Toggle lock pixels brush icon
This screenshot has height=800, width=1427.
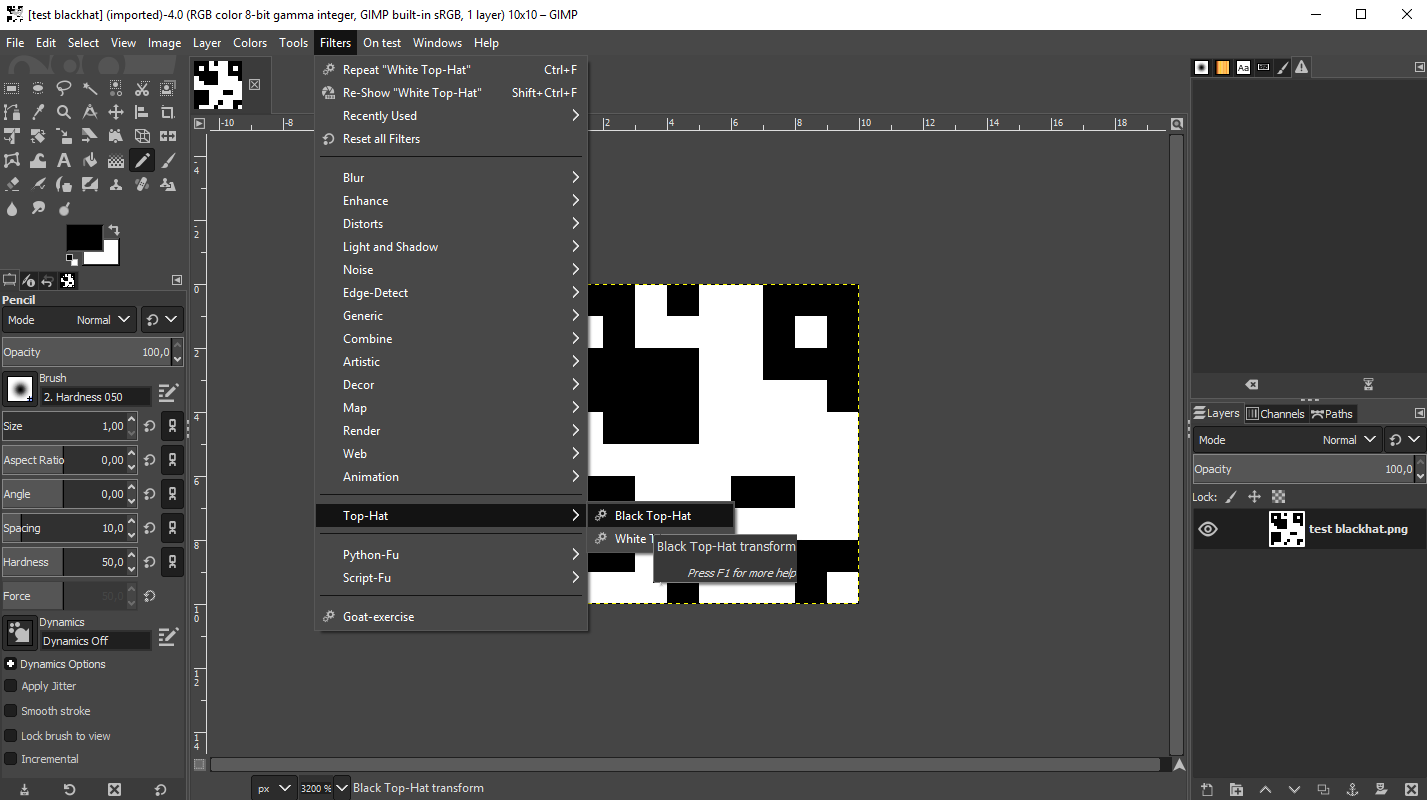[1231, 497]
